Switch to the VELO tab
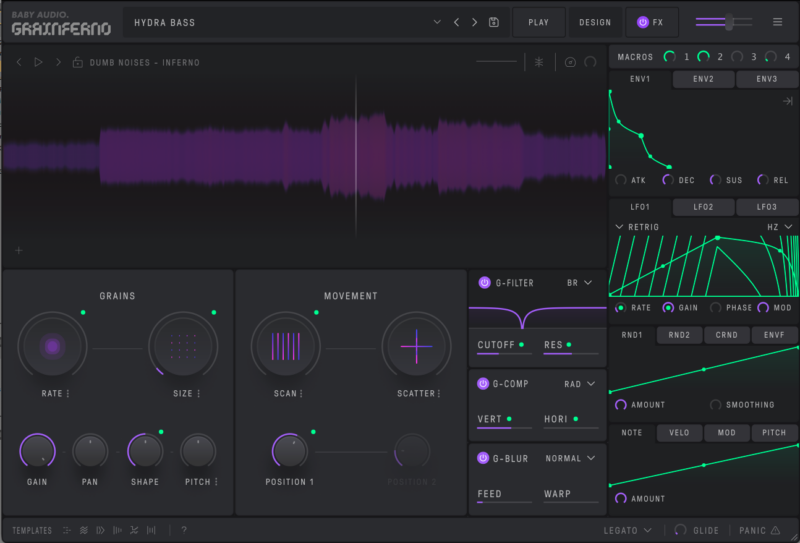 coord(679,432)
